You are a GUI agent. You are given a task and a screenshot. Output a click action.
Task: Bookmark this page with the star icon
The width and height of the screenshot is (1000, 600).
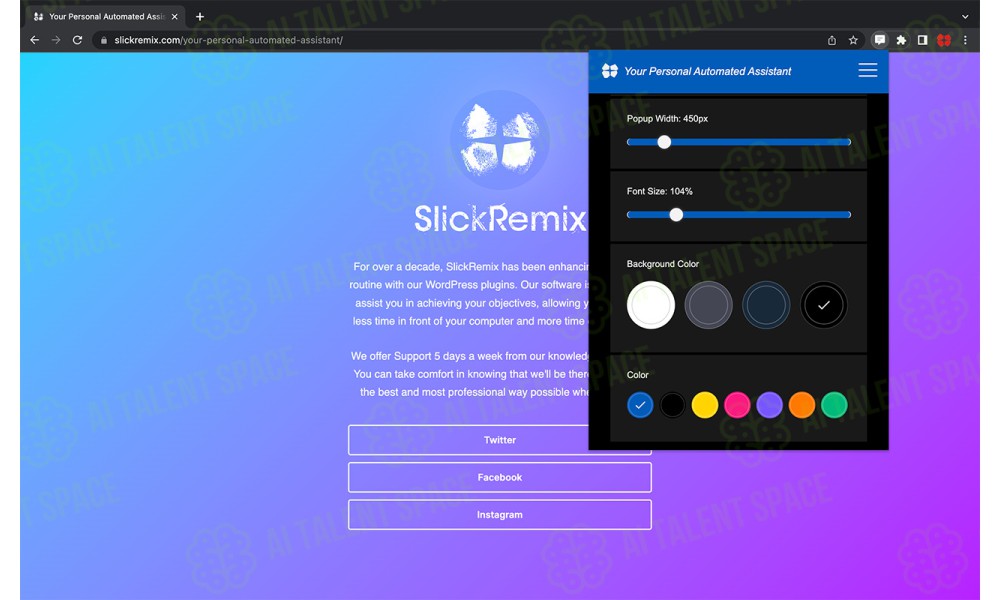click(853, 40)
